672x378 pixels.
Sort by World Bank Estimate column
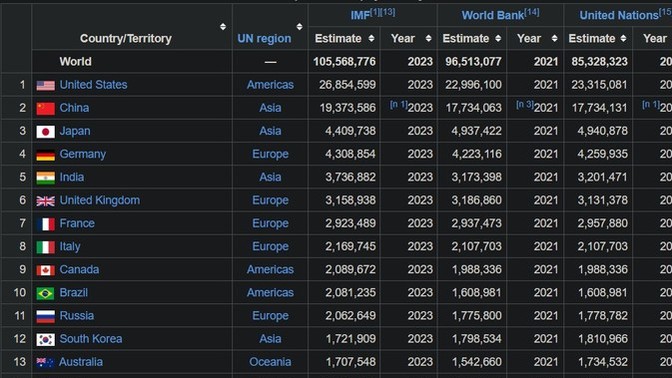point(498,39)
